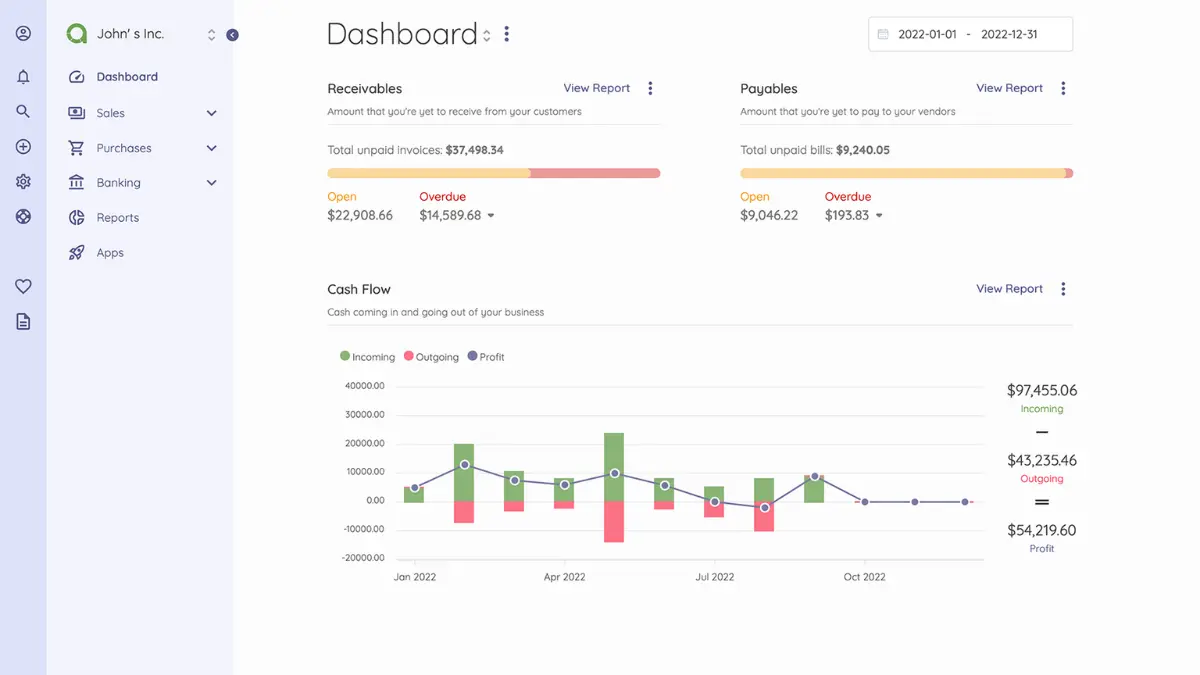1200x675 pixels.
Task: Click the heart icon in left rail
Action: (x=23, y=287)
